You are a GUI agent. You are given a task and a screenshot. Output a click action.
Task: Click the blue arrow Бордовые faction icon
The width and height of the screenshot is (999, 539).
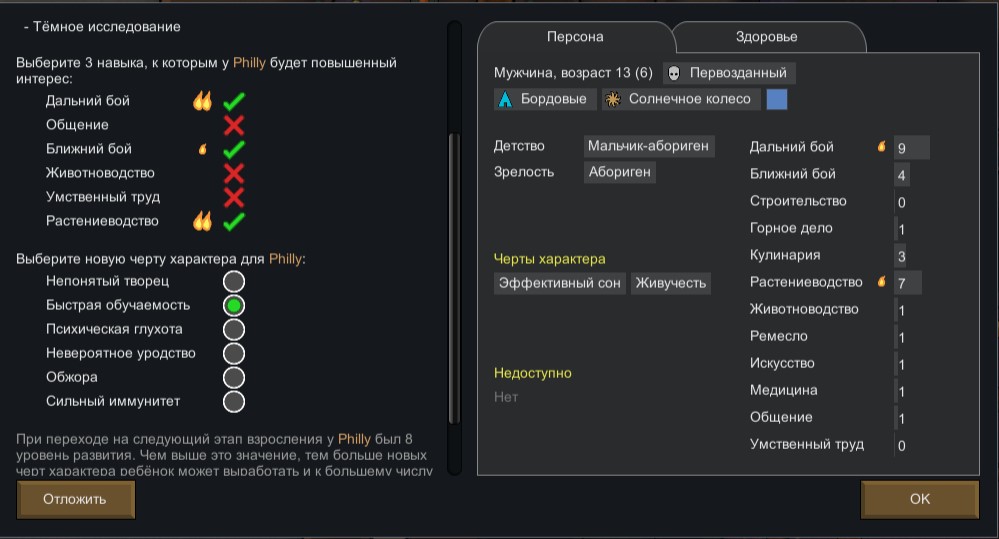click(505, 99)
